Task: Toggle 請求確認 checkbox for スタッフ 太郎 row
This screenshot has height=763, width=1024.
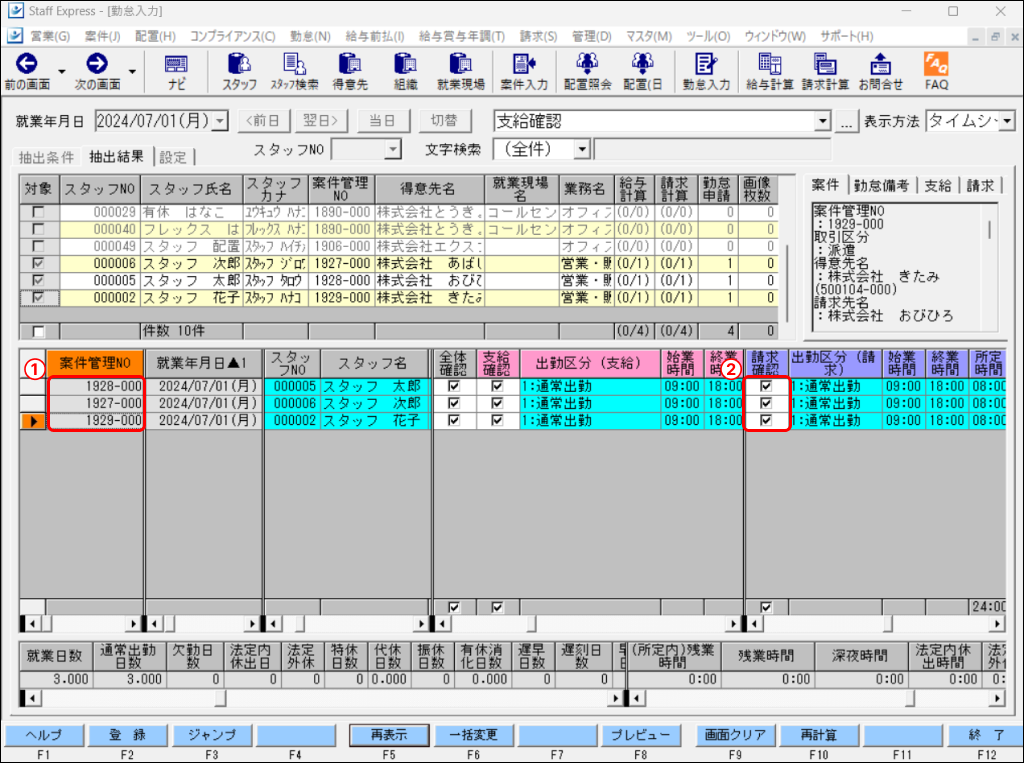Action: tap(766, 386)
